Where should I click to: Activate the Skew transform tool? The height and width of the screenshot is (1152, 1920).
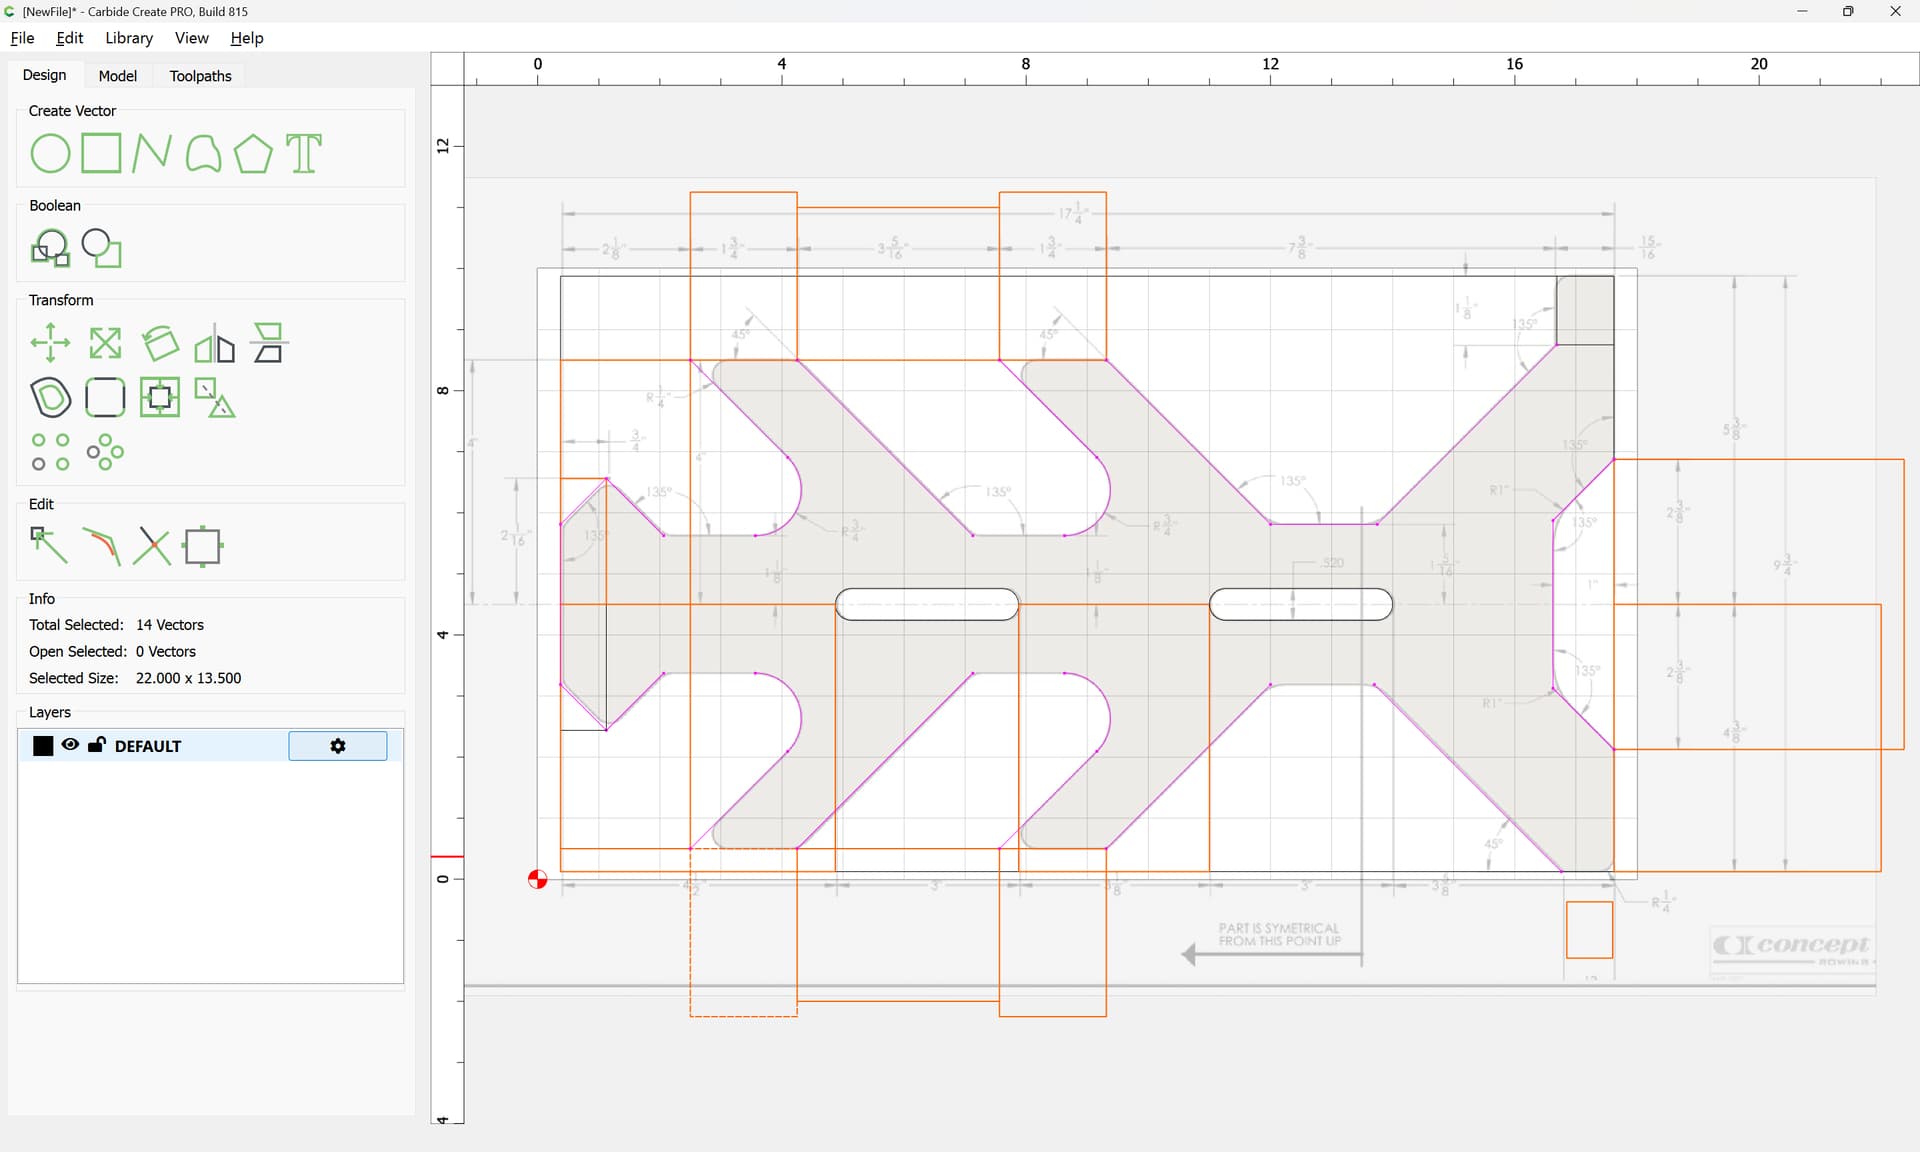click(268, 343)
